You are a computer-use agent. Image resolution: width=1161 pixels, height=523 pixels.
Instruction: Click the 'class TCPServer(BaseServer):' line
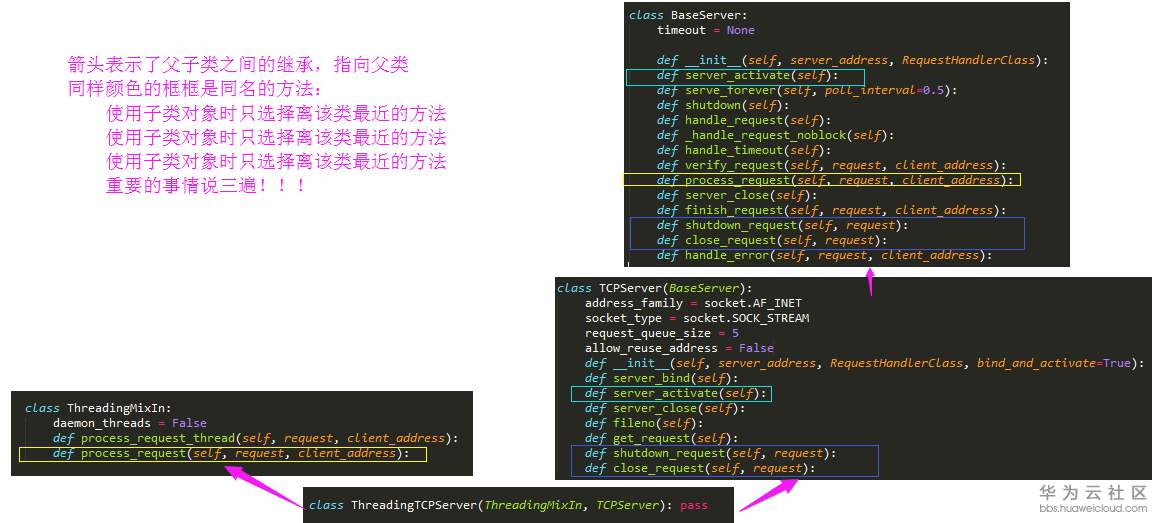tap(655, 288)
